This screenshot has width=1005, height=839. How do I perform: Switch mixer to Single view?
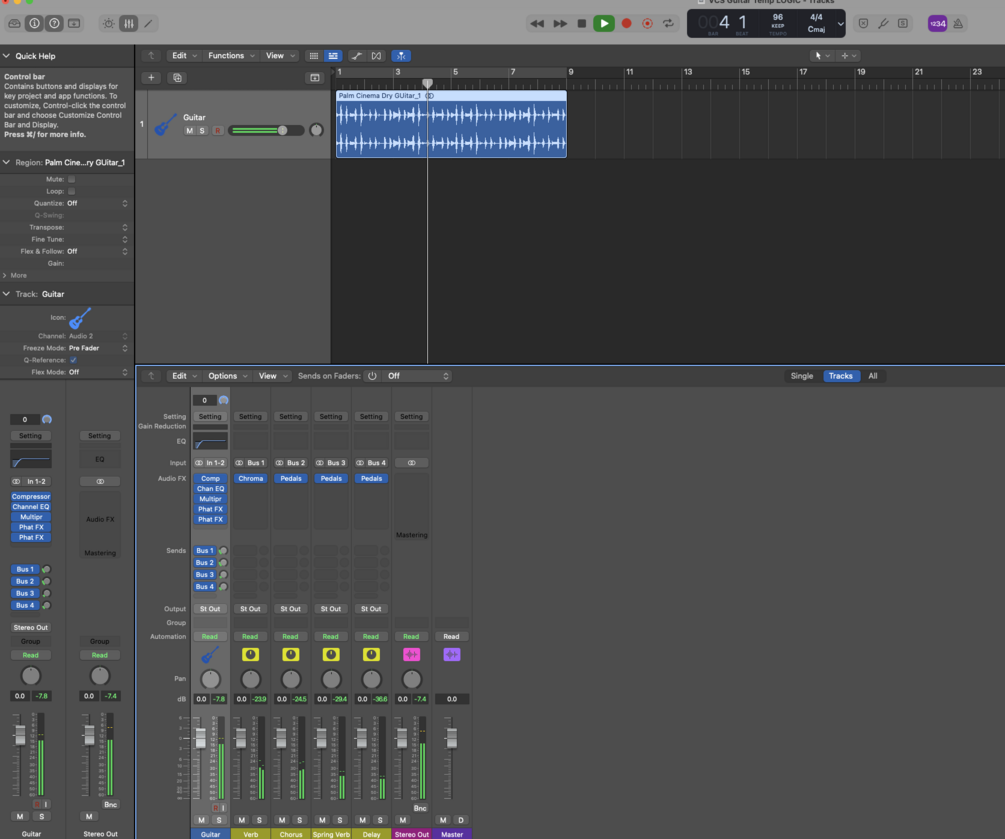click(x=802, y=376)
